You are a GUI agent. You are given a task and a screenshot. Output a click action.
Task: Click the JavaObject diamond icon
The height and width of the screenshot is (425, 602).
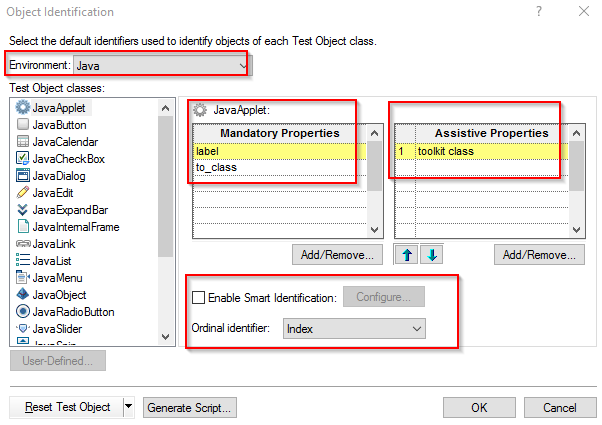coord(23,294)
